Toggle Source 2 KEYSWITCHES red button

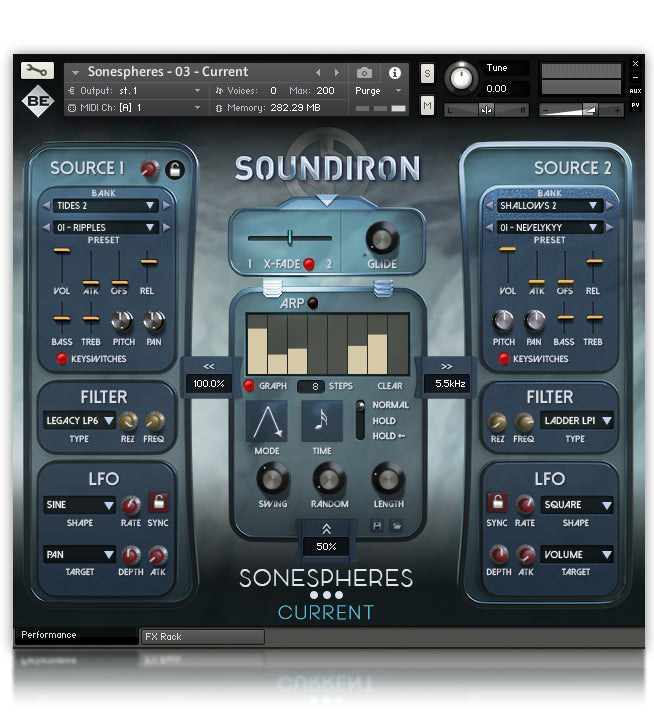click(x=504, y=359)
